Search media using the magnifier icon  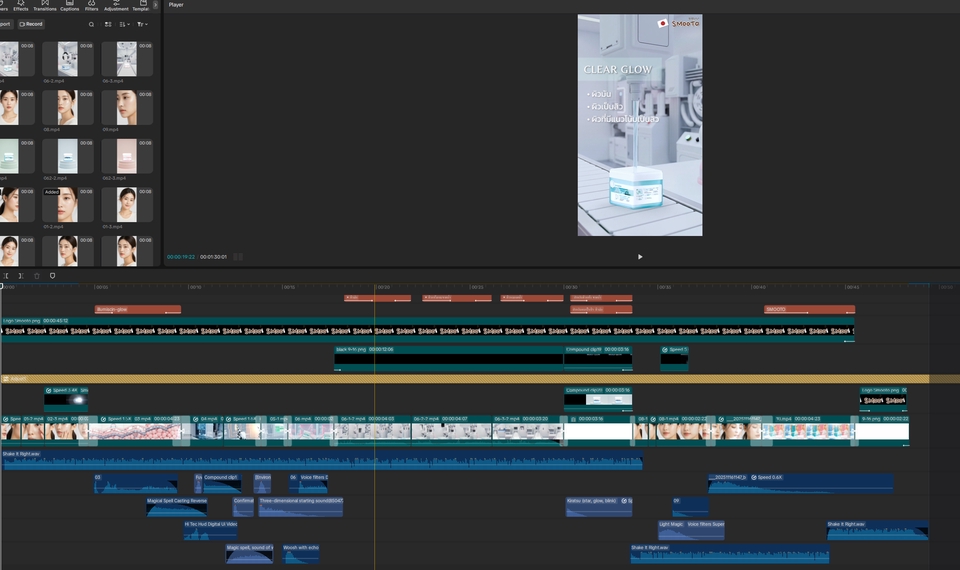(x=91, y=24)
